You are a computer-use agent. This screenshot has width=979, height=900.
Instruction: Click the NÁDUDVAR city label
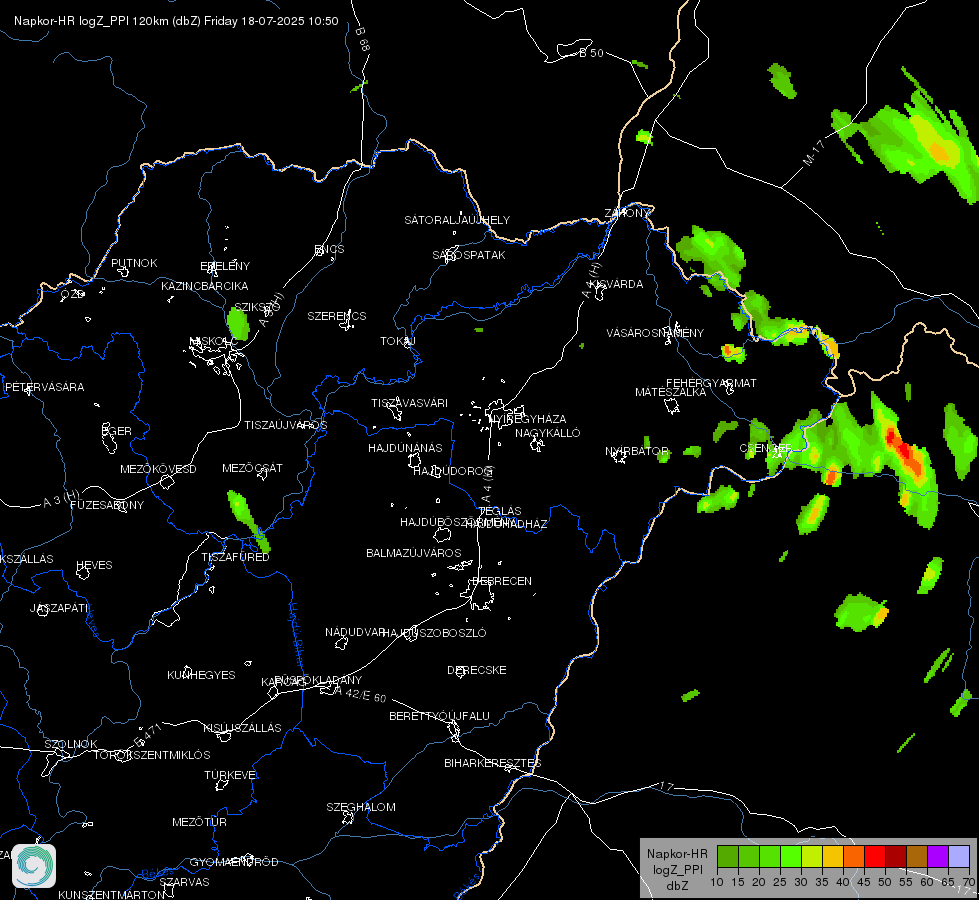coord(355,632)
